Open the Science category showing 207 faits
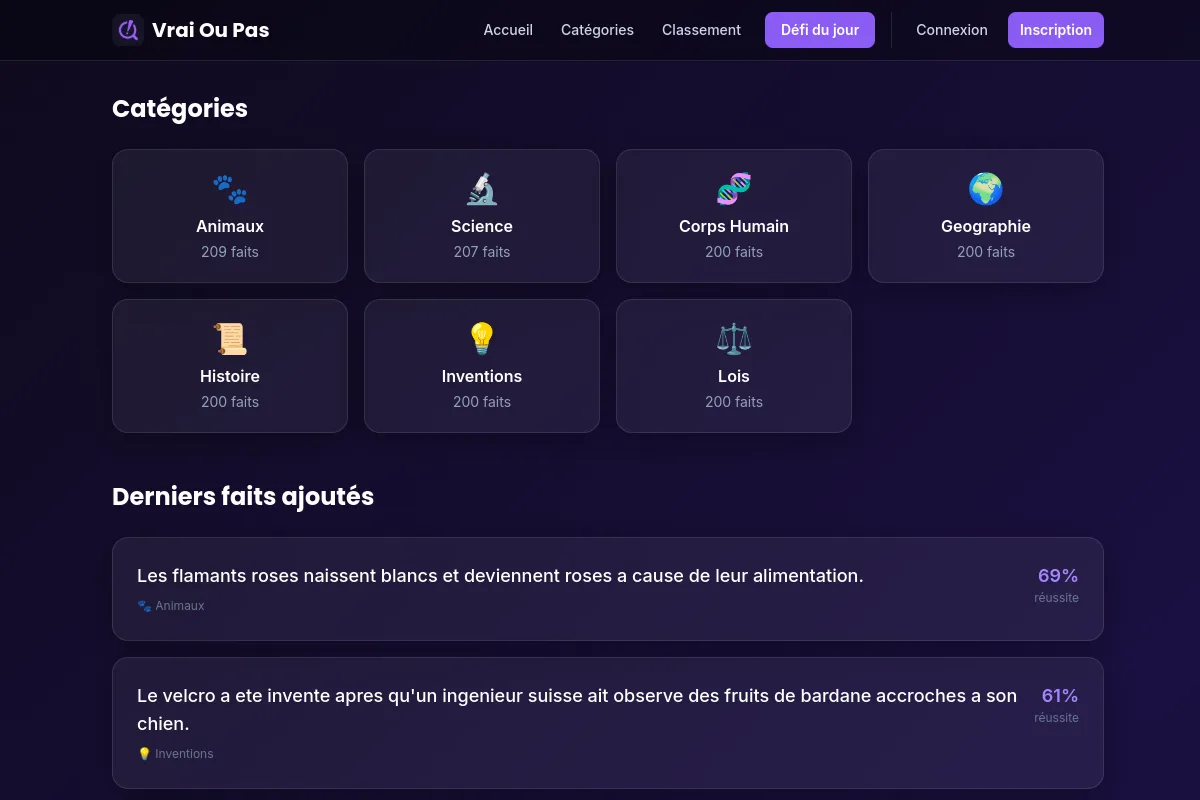1200x800 pixels. [x=482, y=216]
